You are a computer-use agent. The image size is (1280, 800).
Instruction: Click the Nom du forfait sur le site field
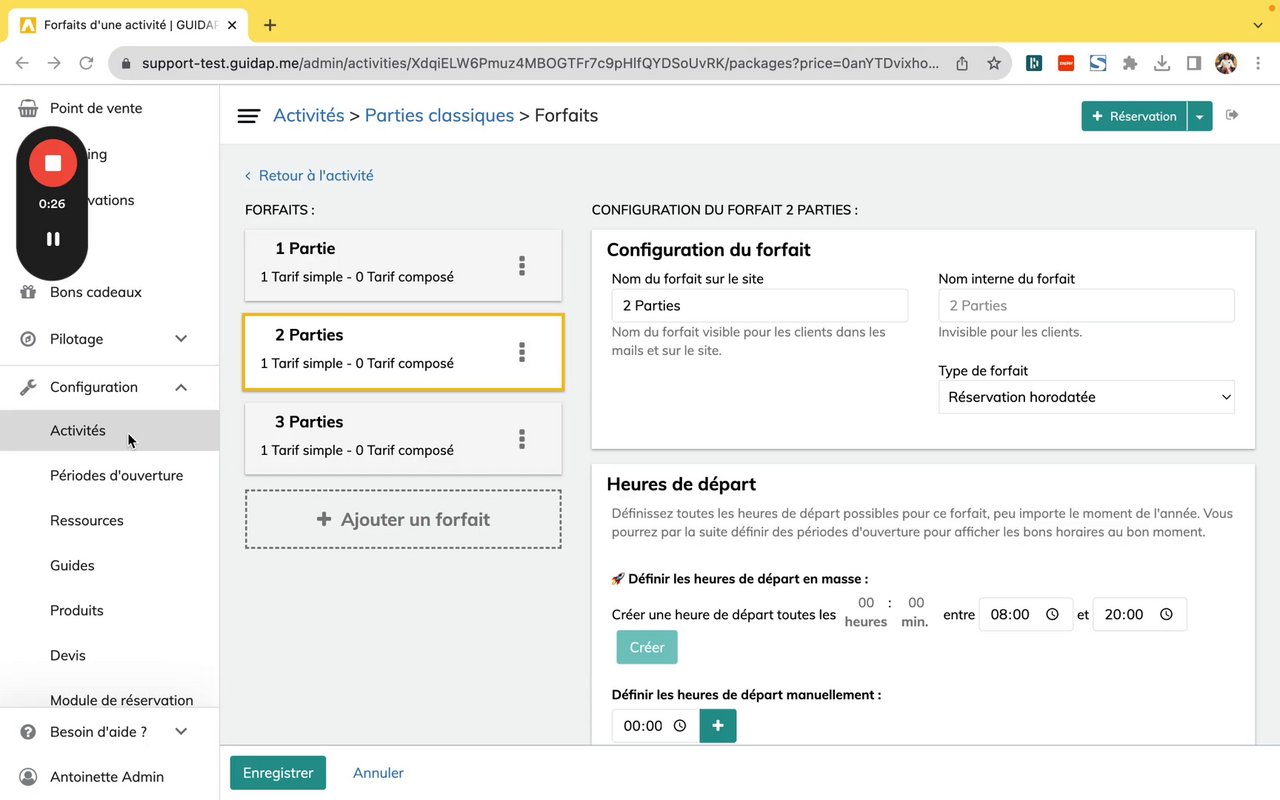tap(760, 306)
